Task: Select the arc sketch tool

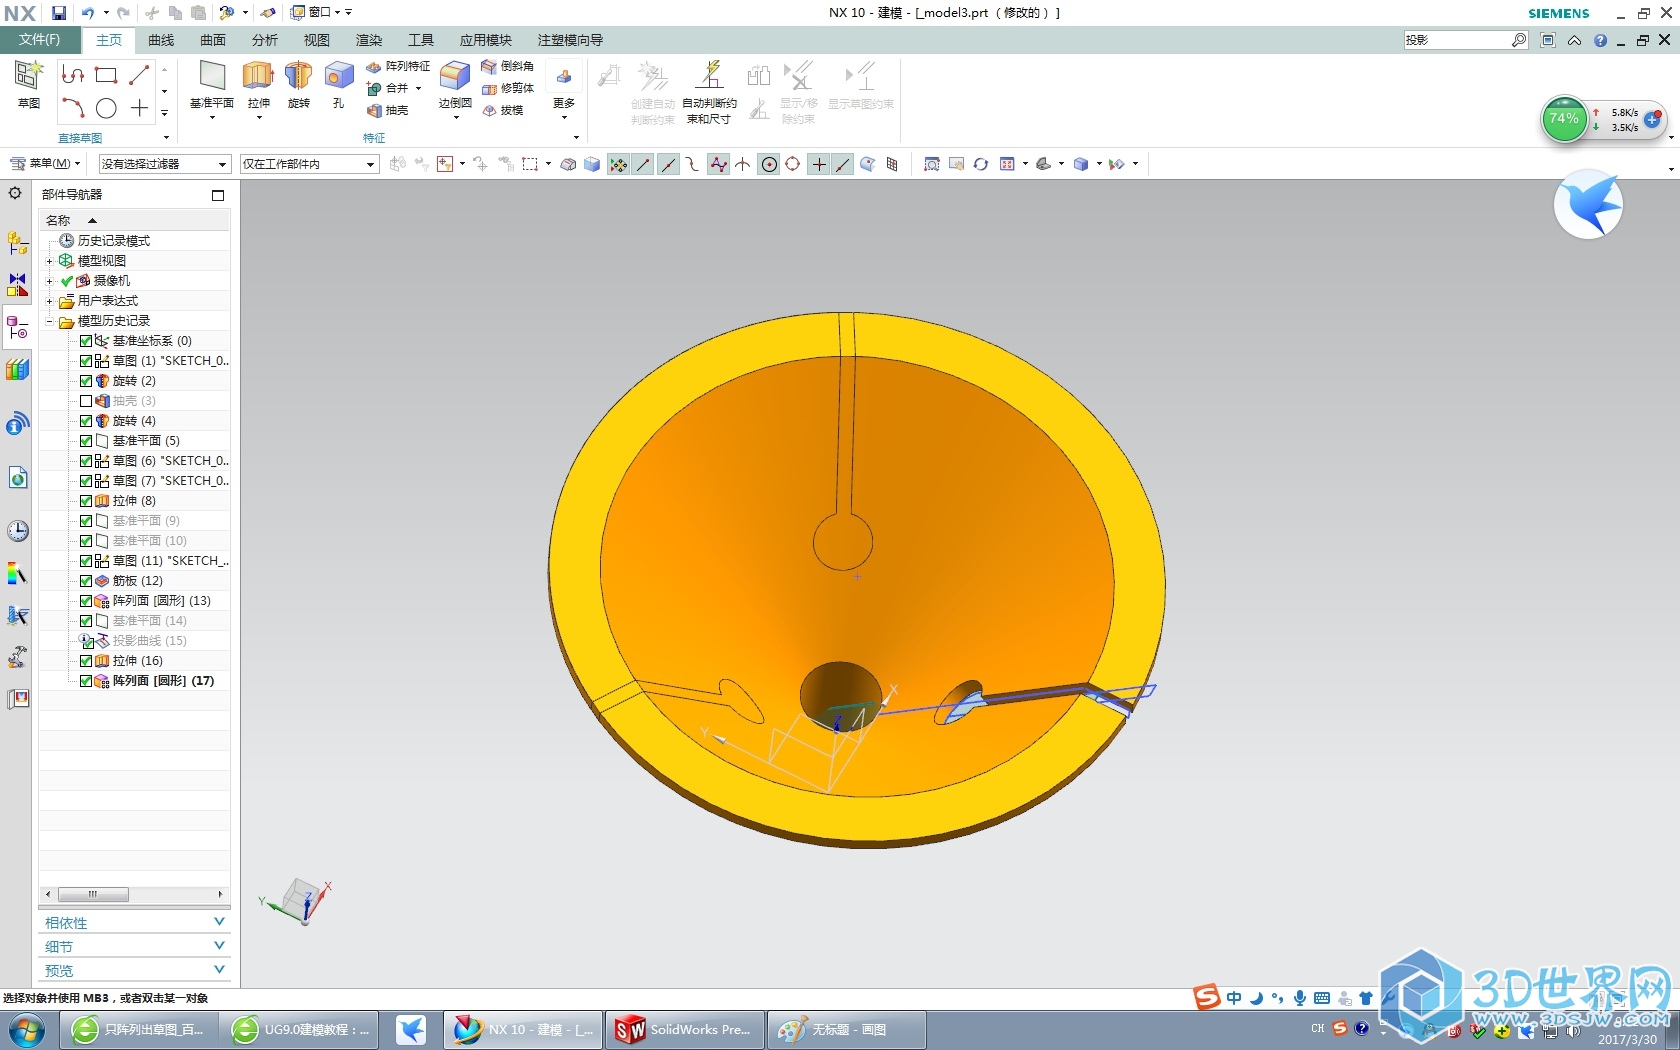Action: point(72,108)
